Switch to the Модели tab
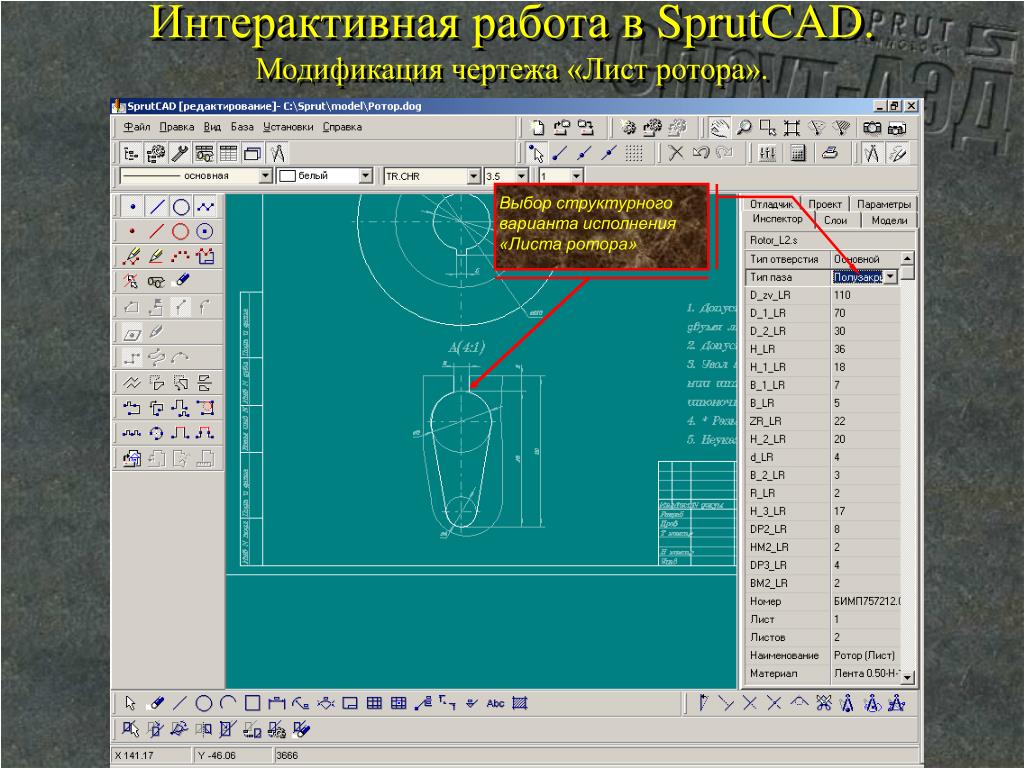 [x=889, y=221]
